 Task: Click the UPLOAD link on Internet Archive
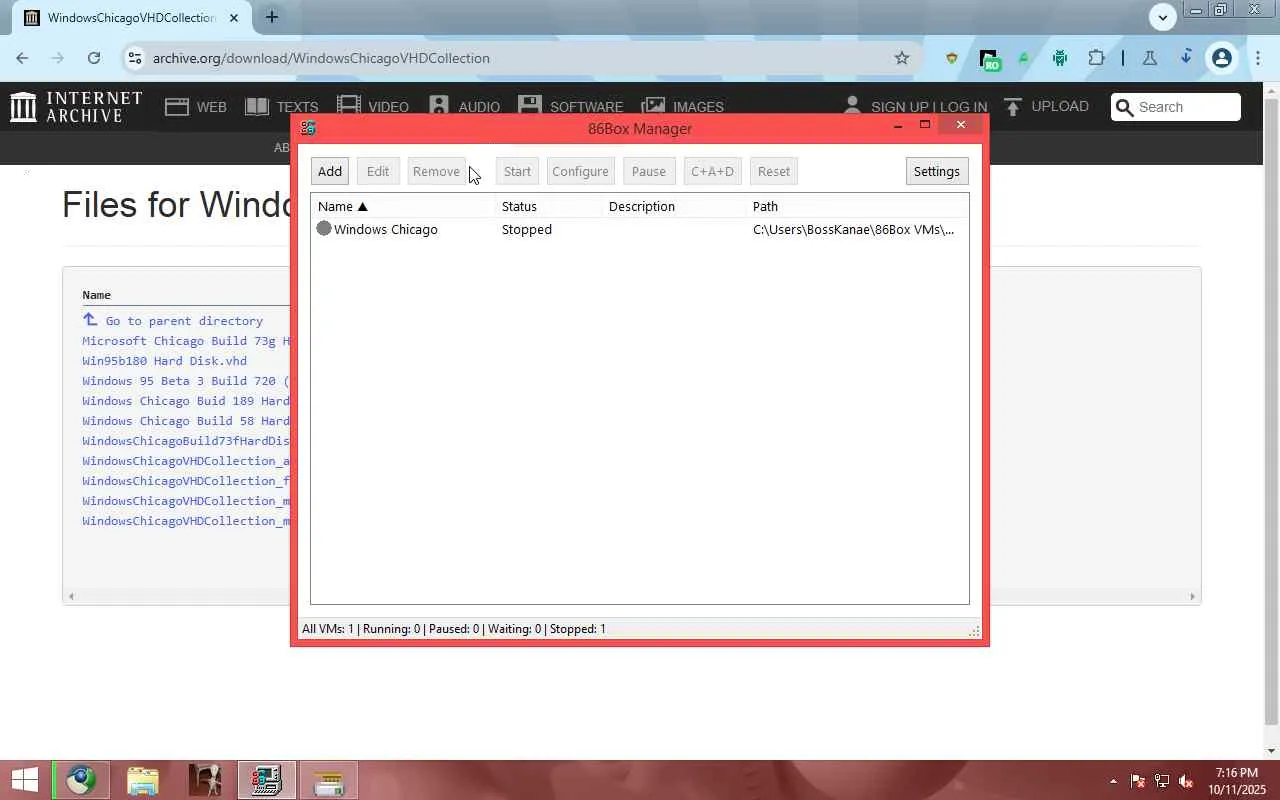pos(1046,106)
